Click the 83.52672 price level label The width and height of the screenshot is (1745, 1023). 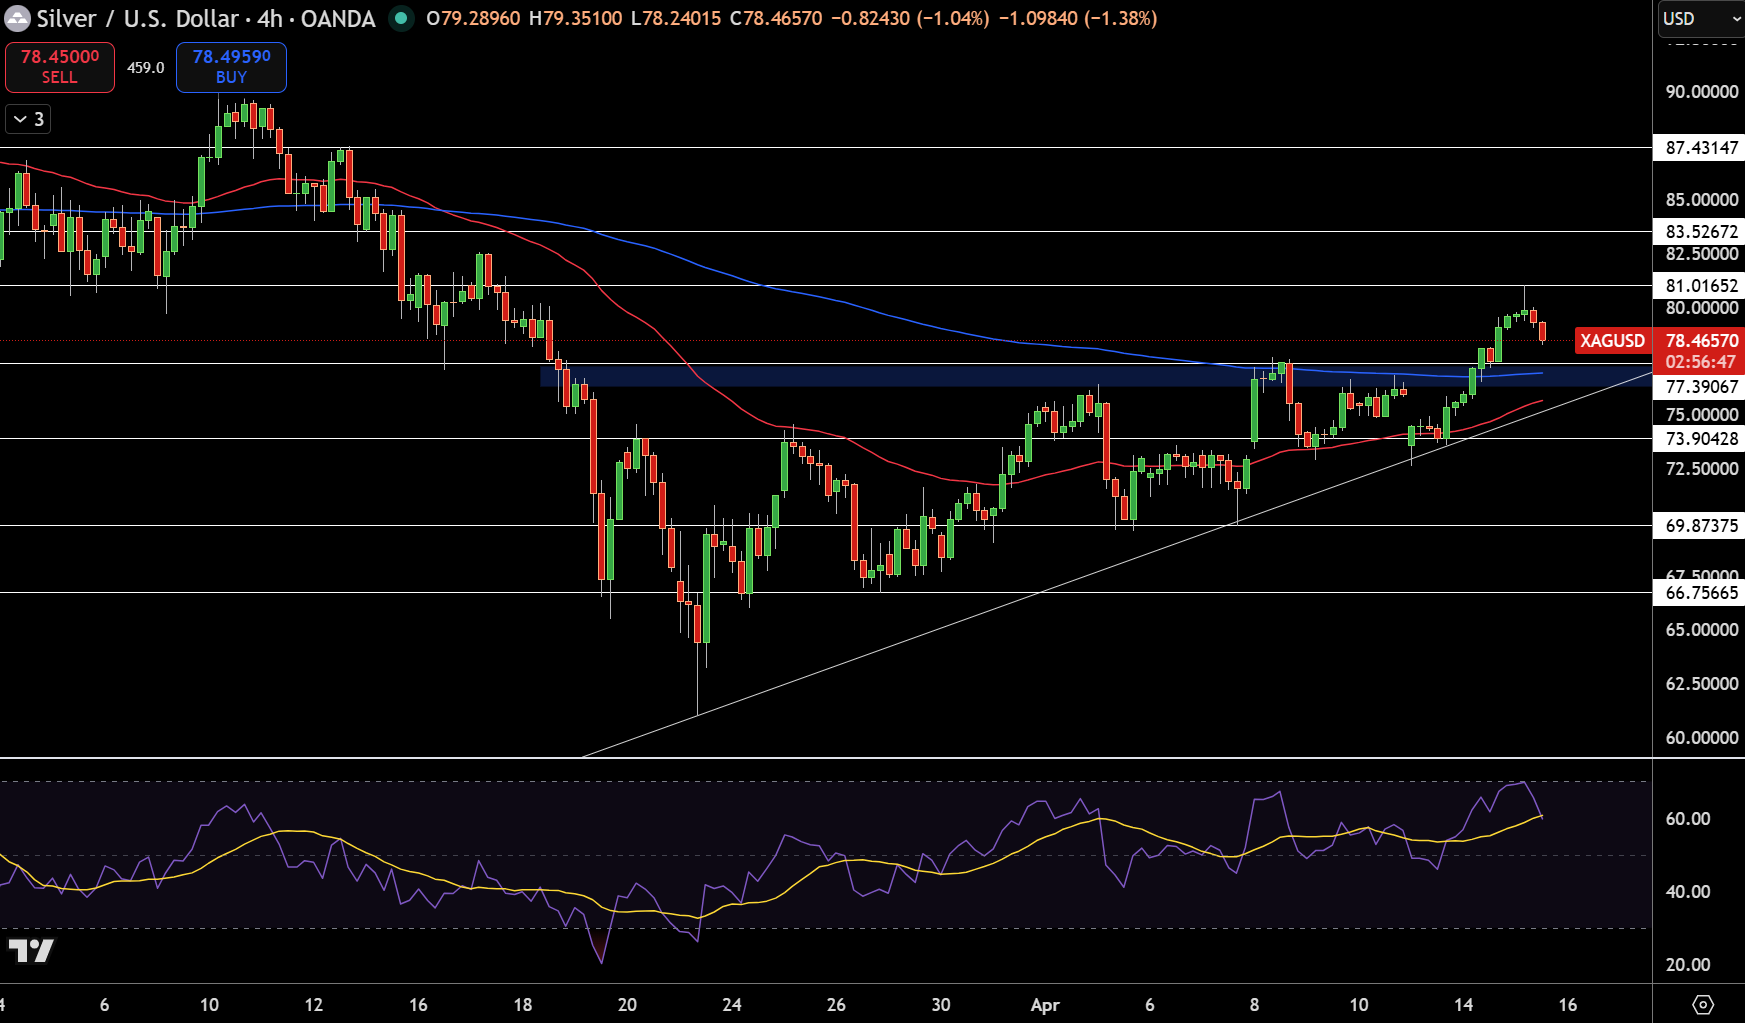pos(1701,232)
